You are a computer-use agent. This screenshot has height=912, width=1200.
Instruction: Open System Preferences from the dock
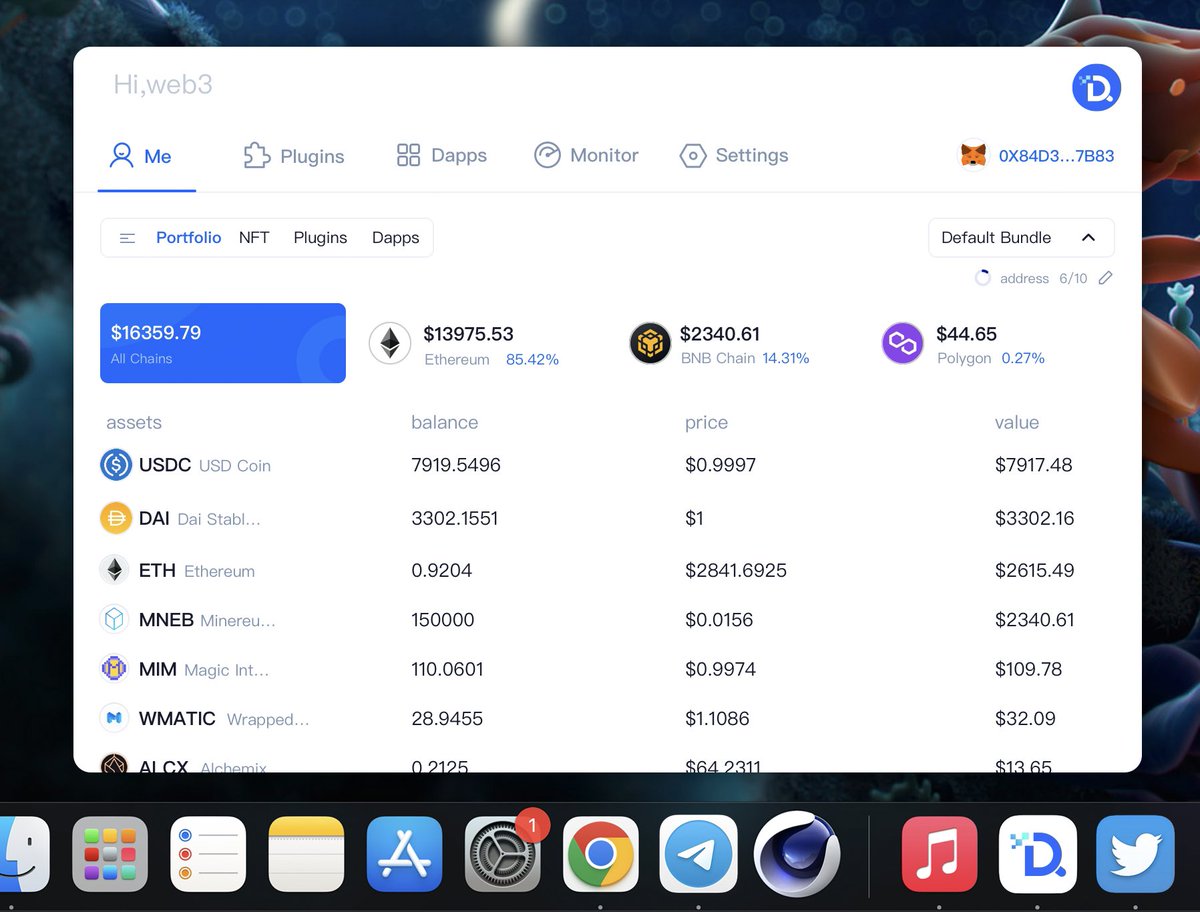click(x=503, y=854)
